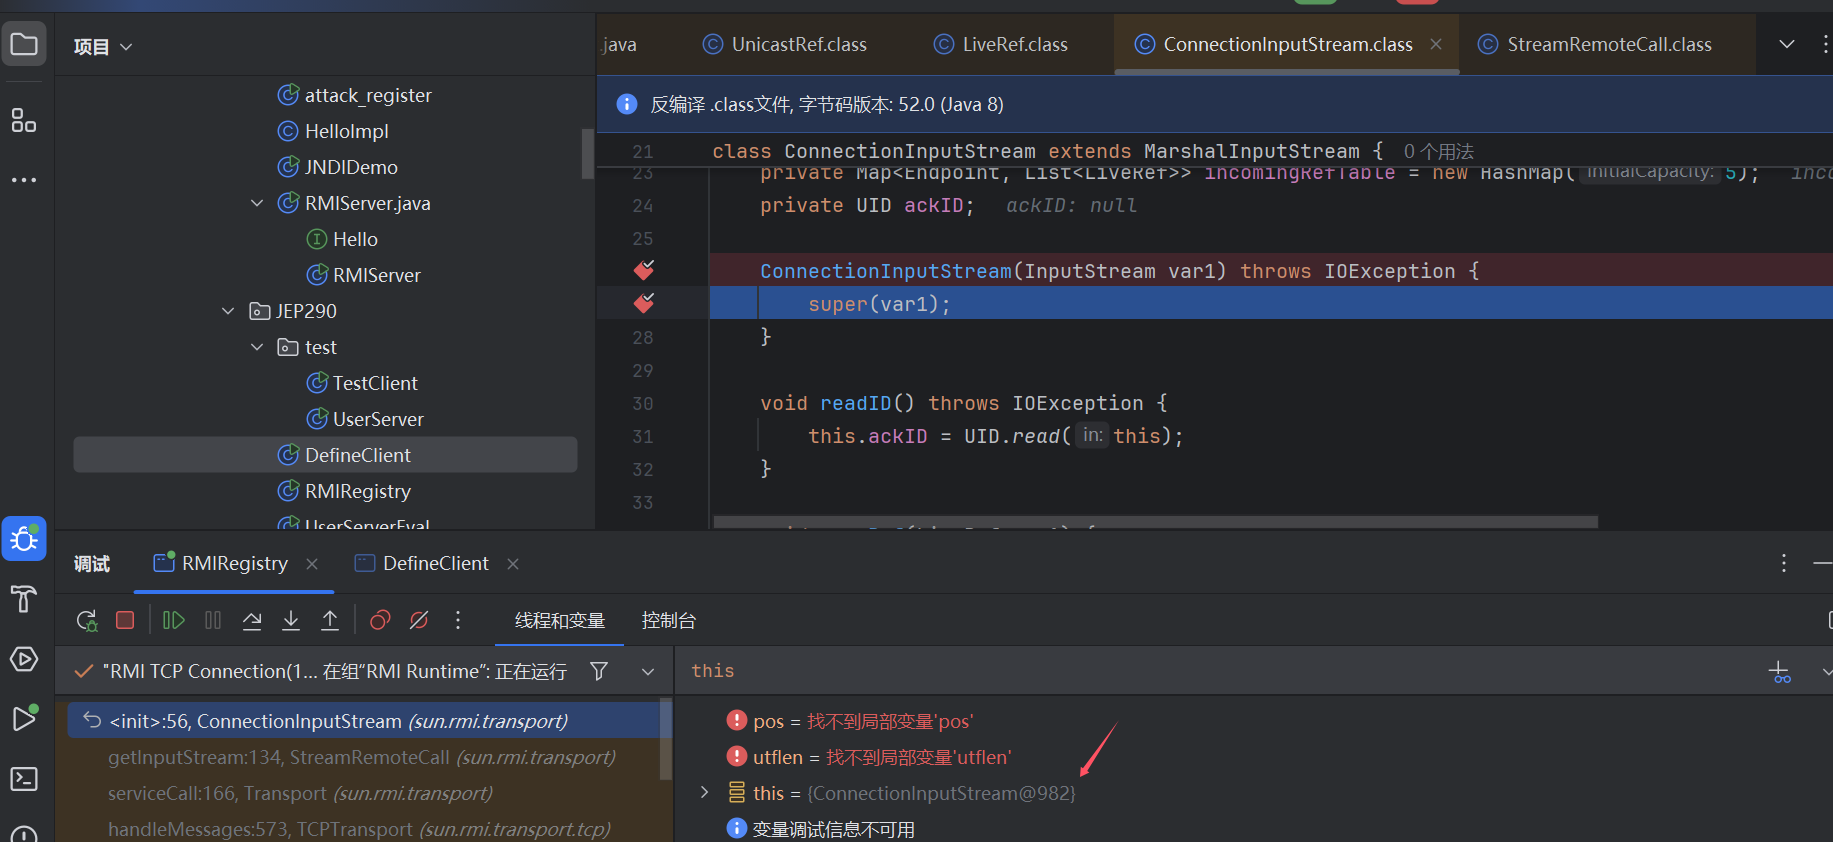
Task: Select RMIServer class under RMIServer.java
Action: [x=376, y=275]
